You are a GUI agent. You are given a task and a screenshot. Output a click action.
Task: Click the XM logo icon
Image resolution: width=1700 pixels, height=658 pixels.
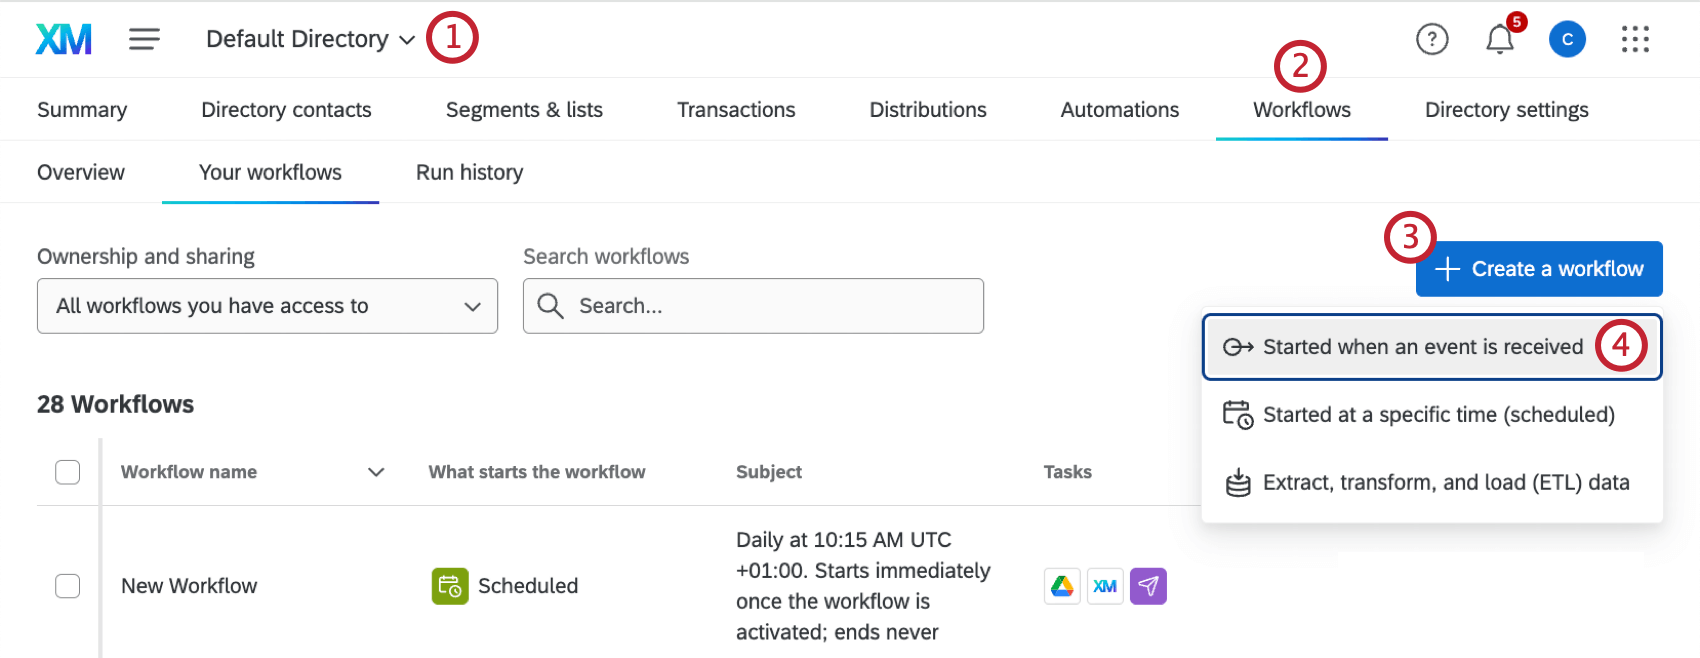click(x=64, y=39)
